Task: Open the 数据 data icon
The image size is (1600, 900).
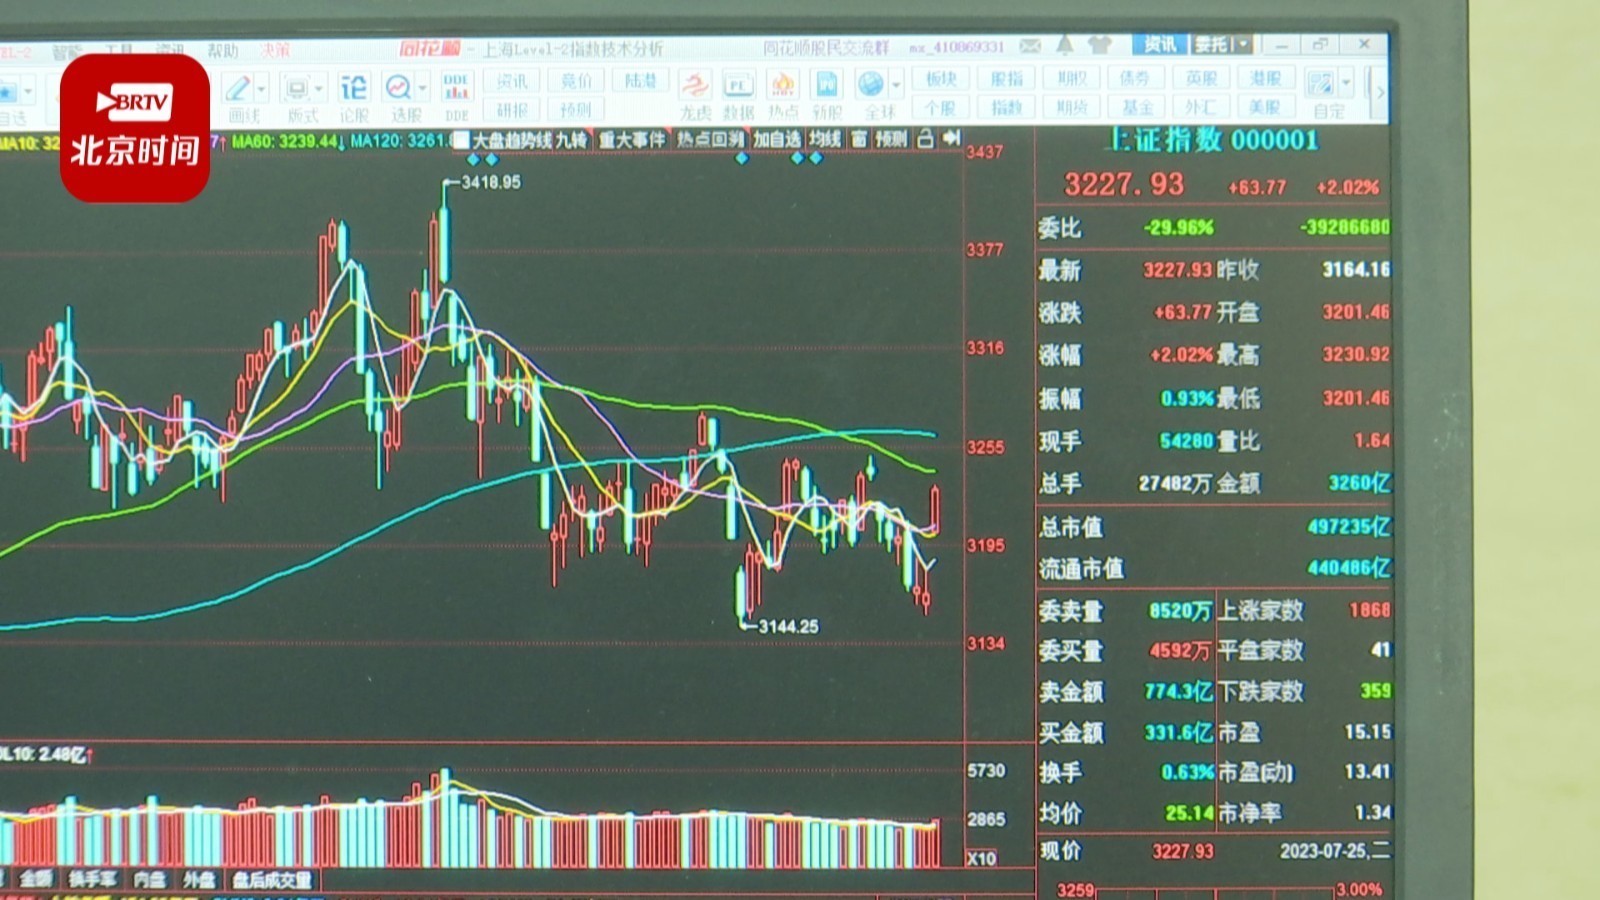Action: click(738, 86)
